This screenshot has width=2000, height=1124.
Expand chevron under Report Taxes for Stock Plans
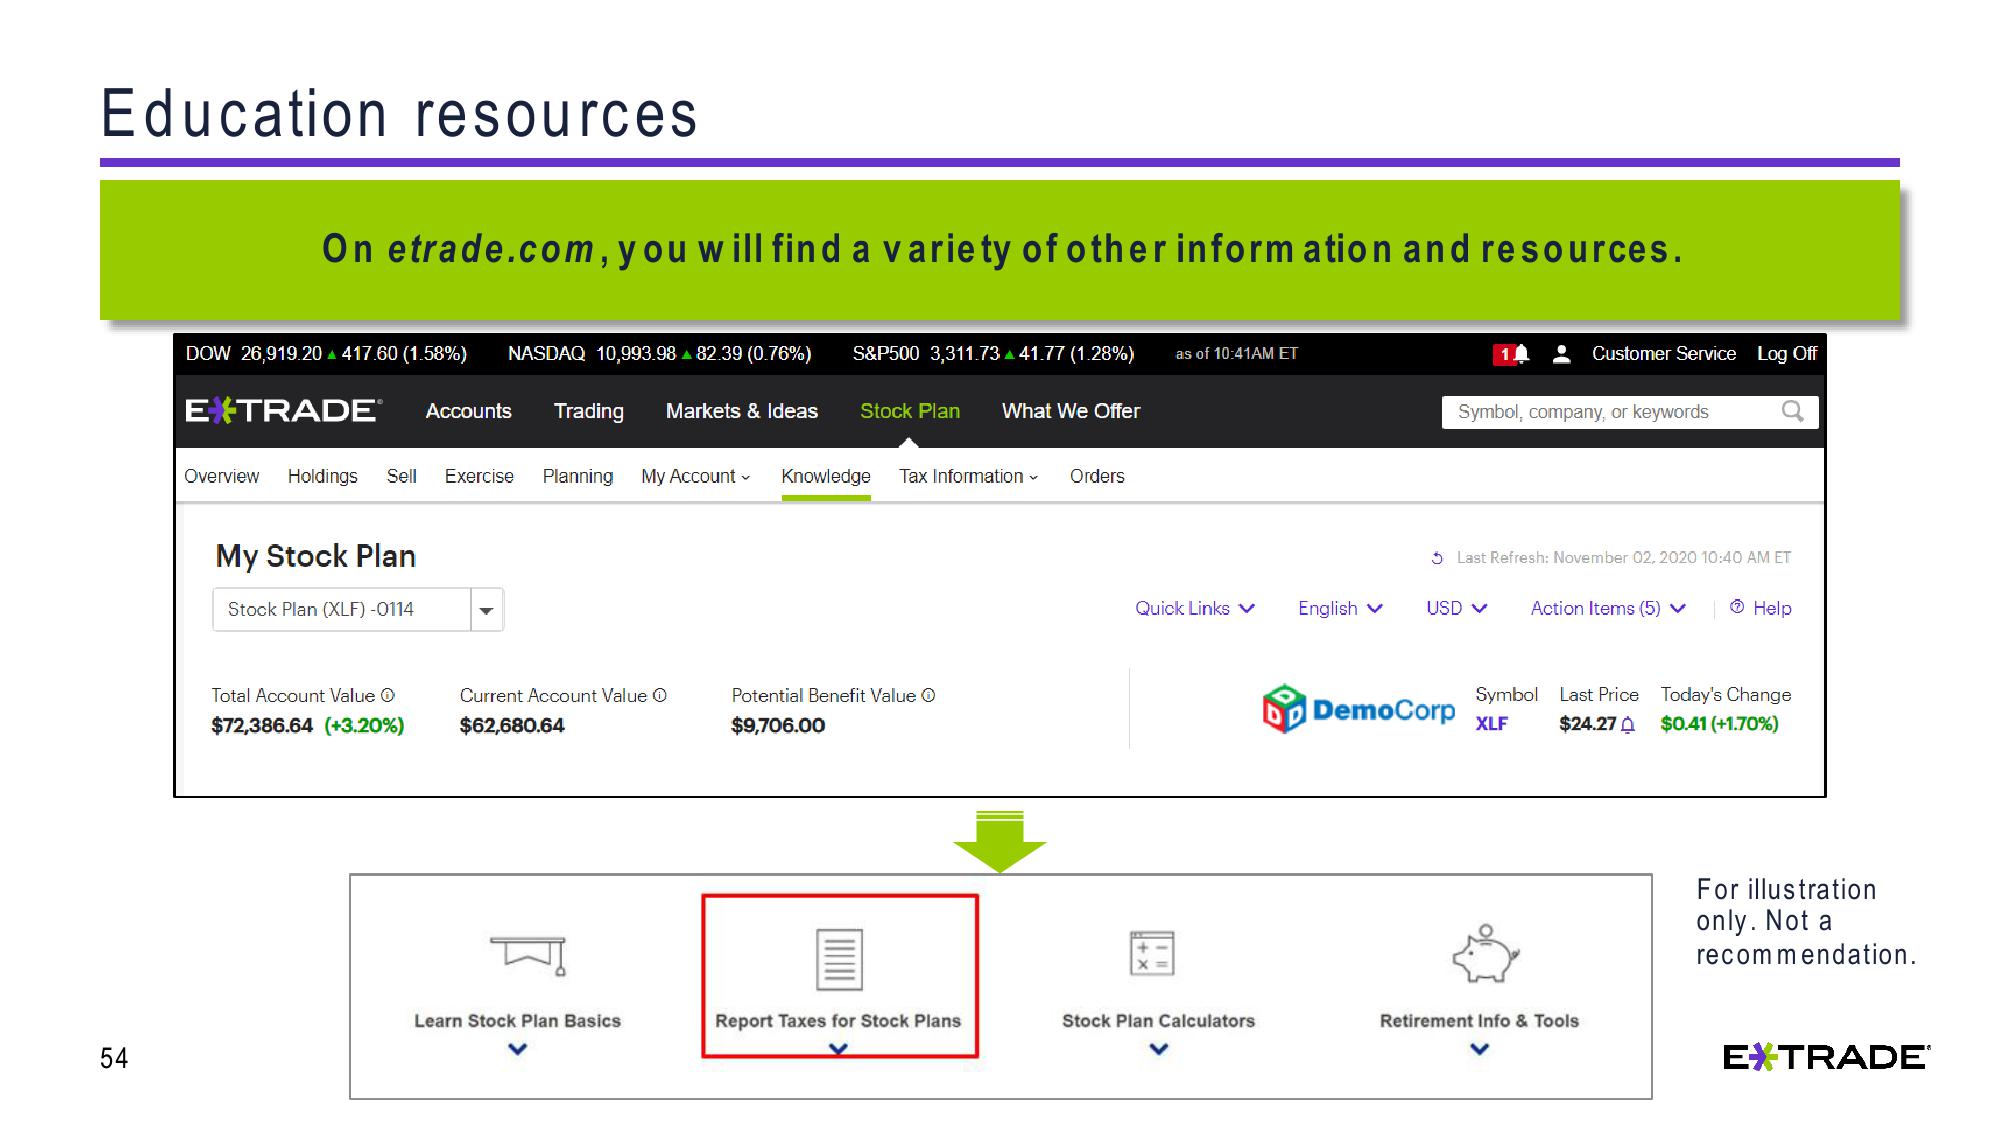point(839,1049)
